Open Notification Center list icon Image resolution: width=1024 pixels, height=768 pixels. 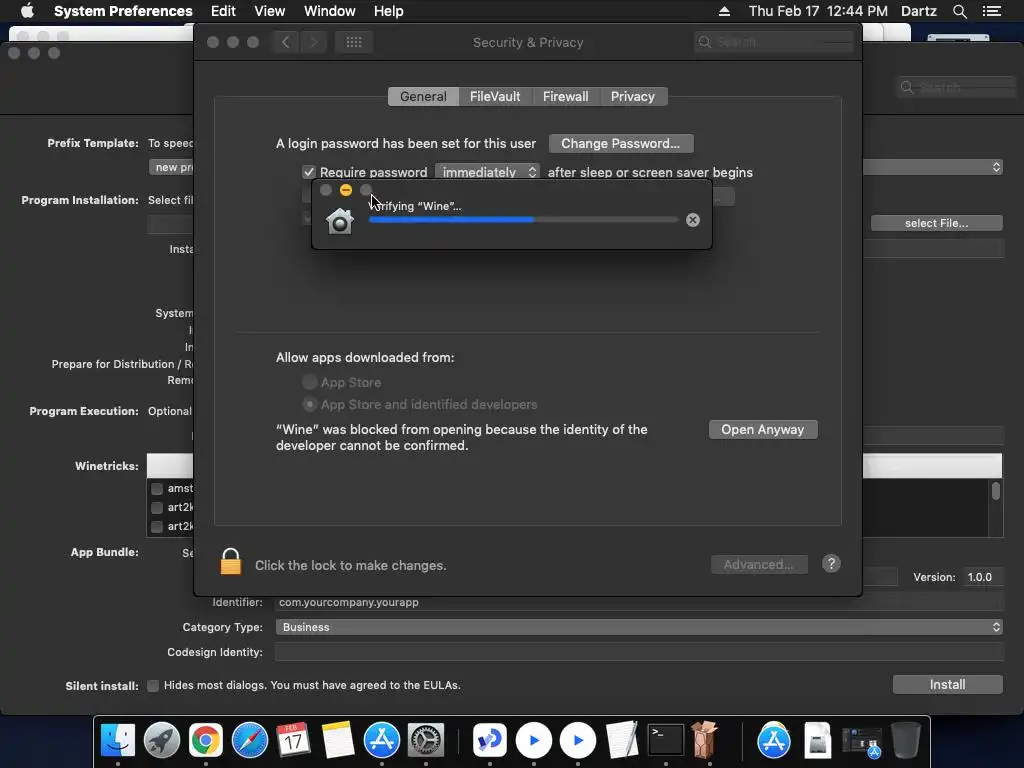coord(991,11)
